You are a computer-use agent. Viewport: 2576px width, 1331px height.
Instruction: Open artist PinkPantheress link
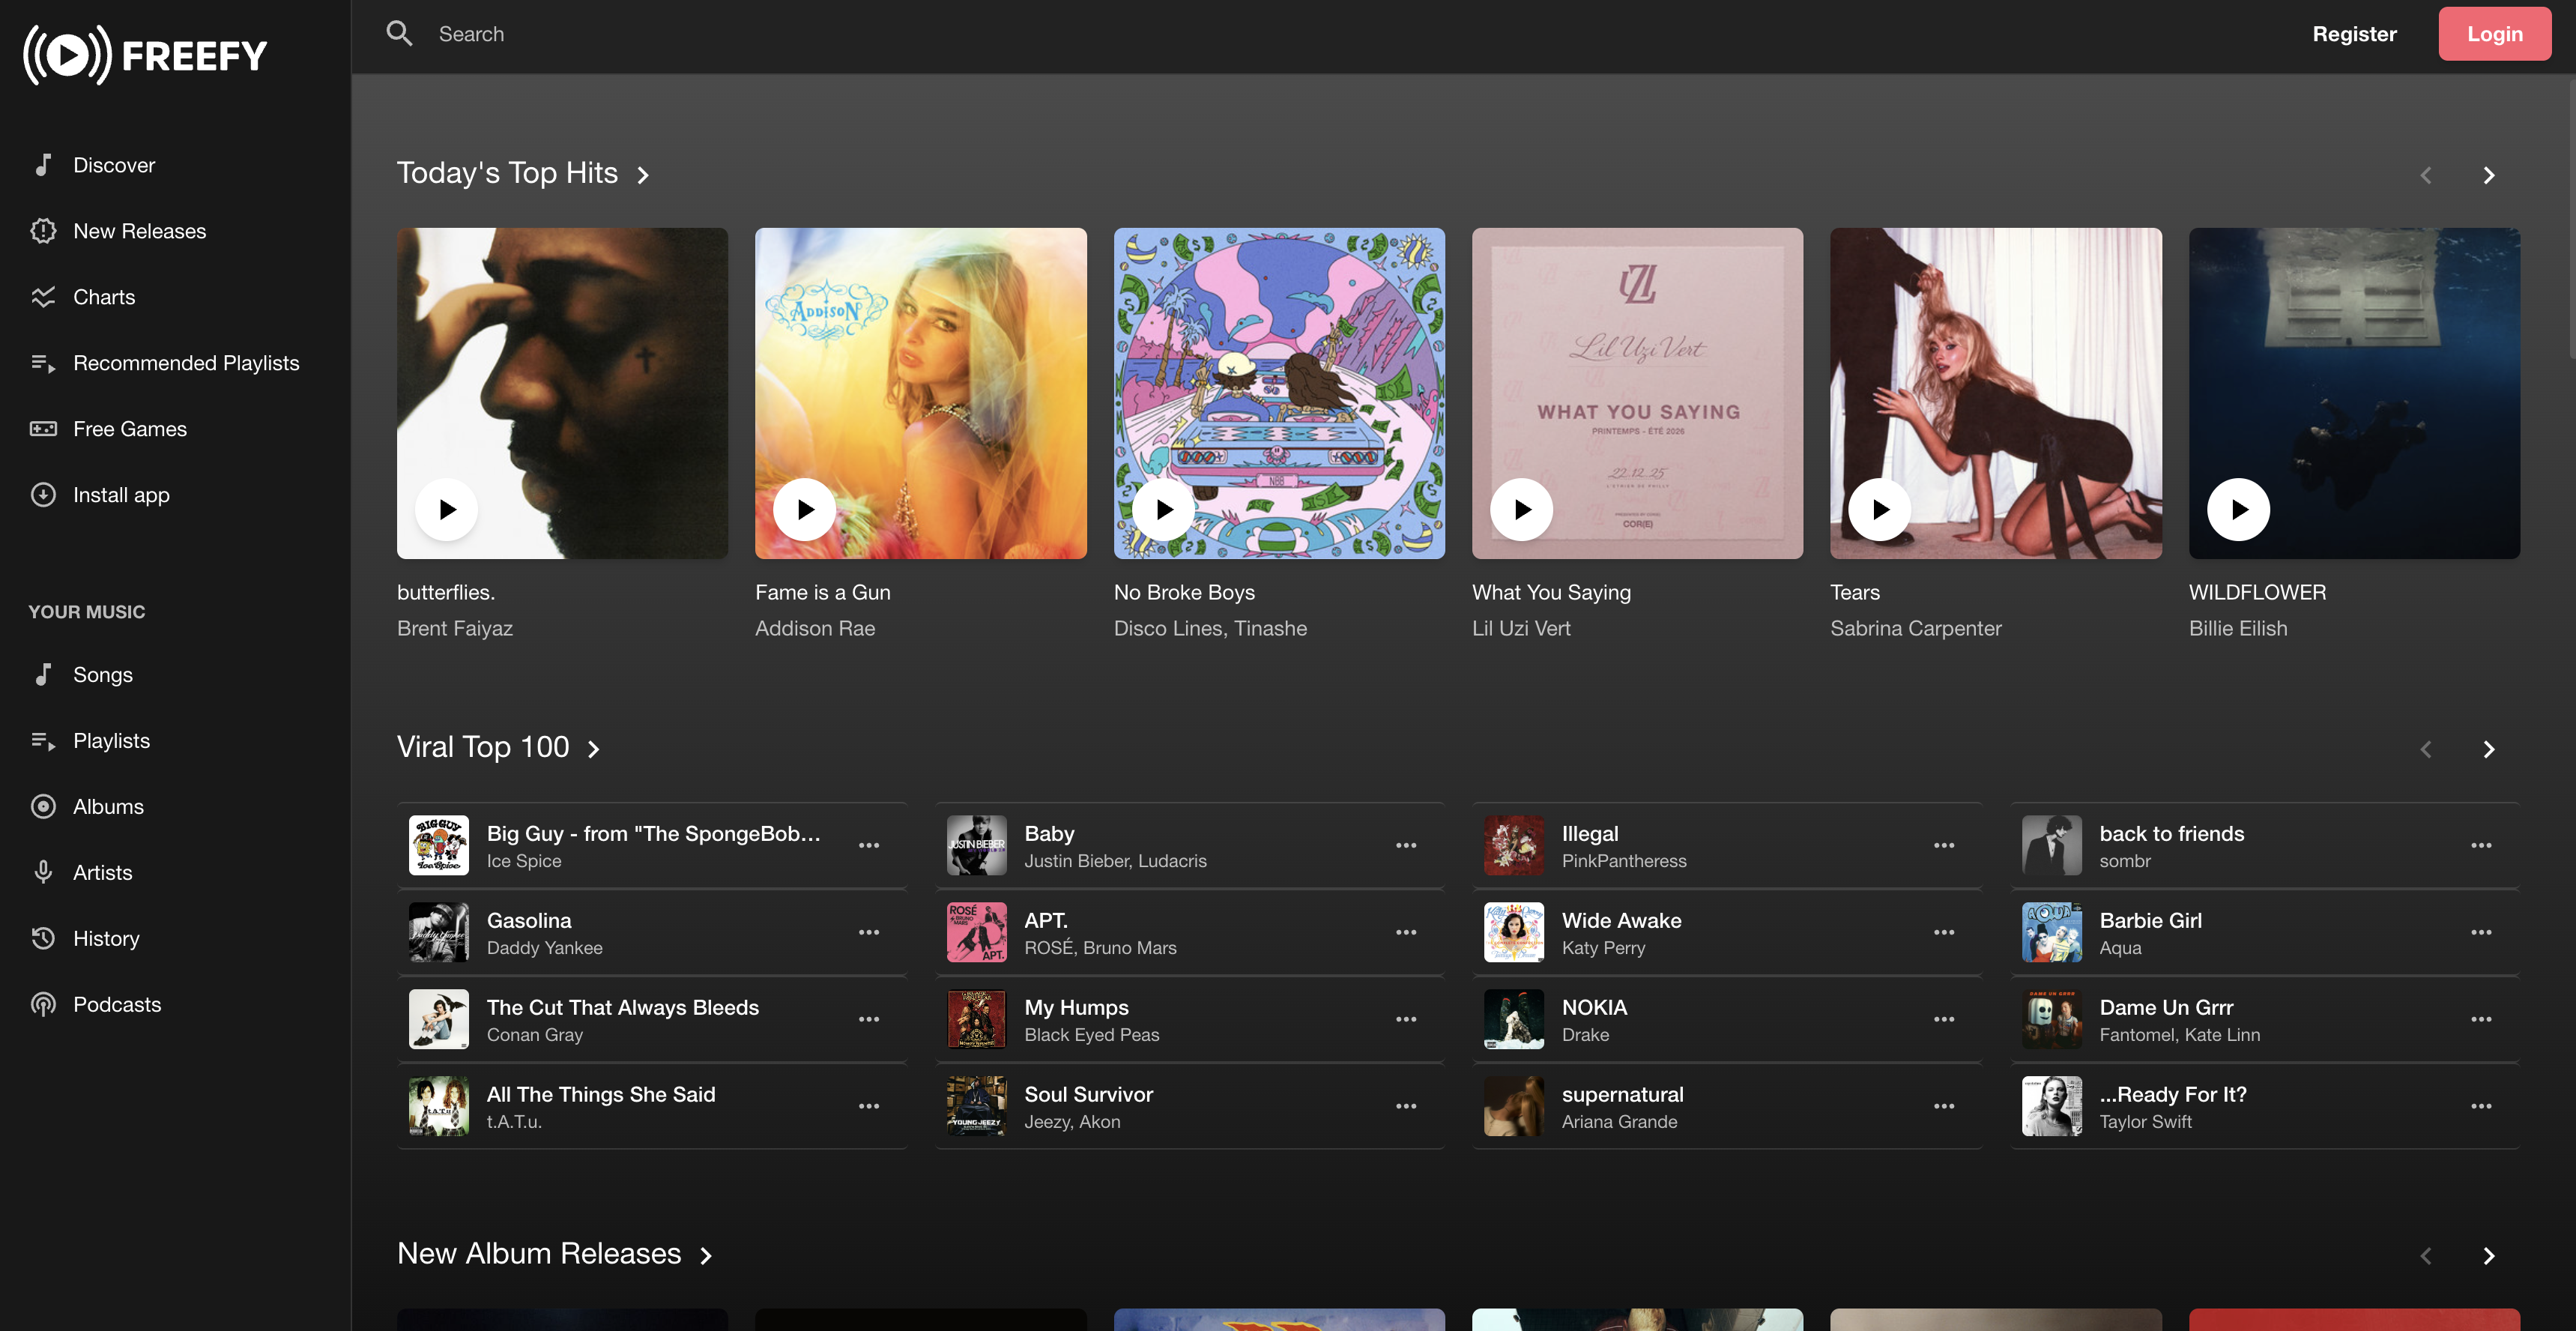pos(1624,862)
